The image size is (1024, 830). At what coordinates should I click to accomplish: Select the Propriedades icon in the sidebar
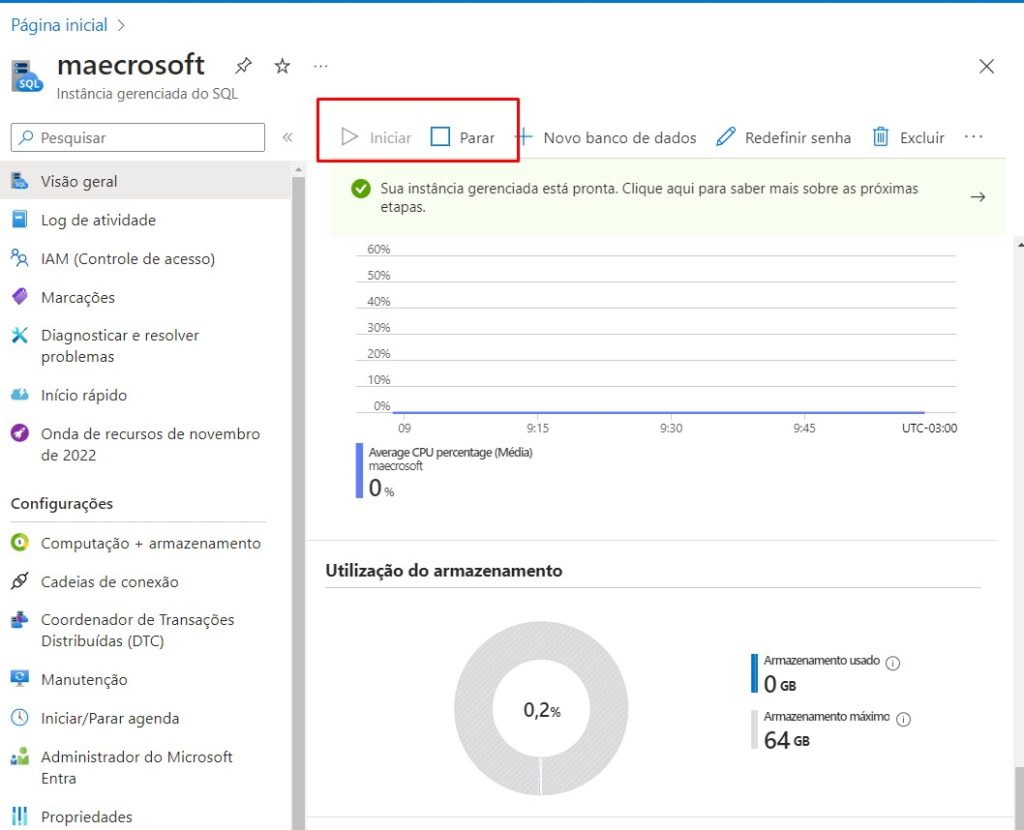pos(19,816)
